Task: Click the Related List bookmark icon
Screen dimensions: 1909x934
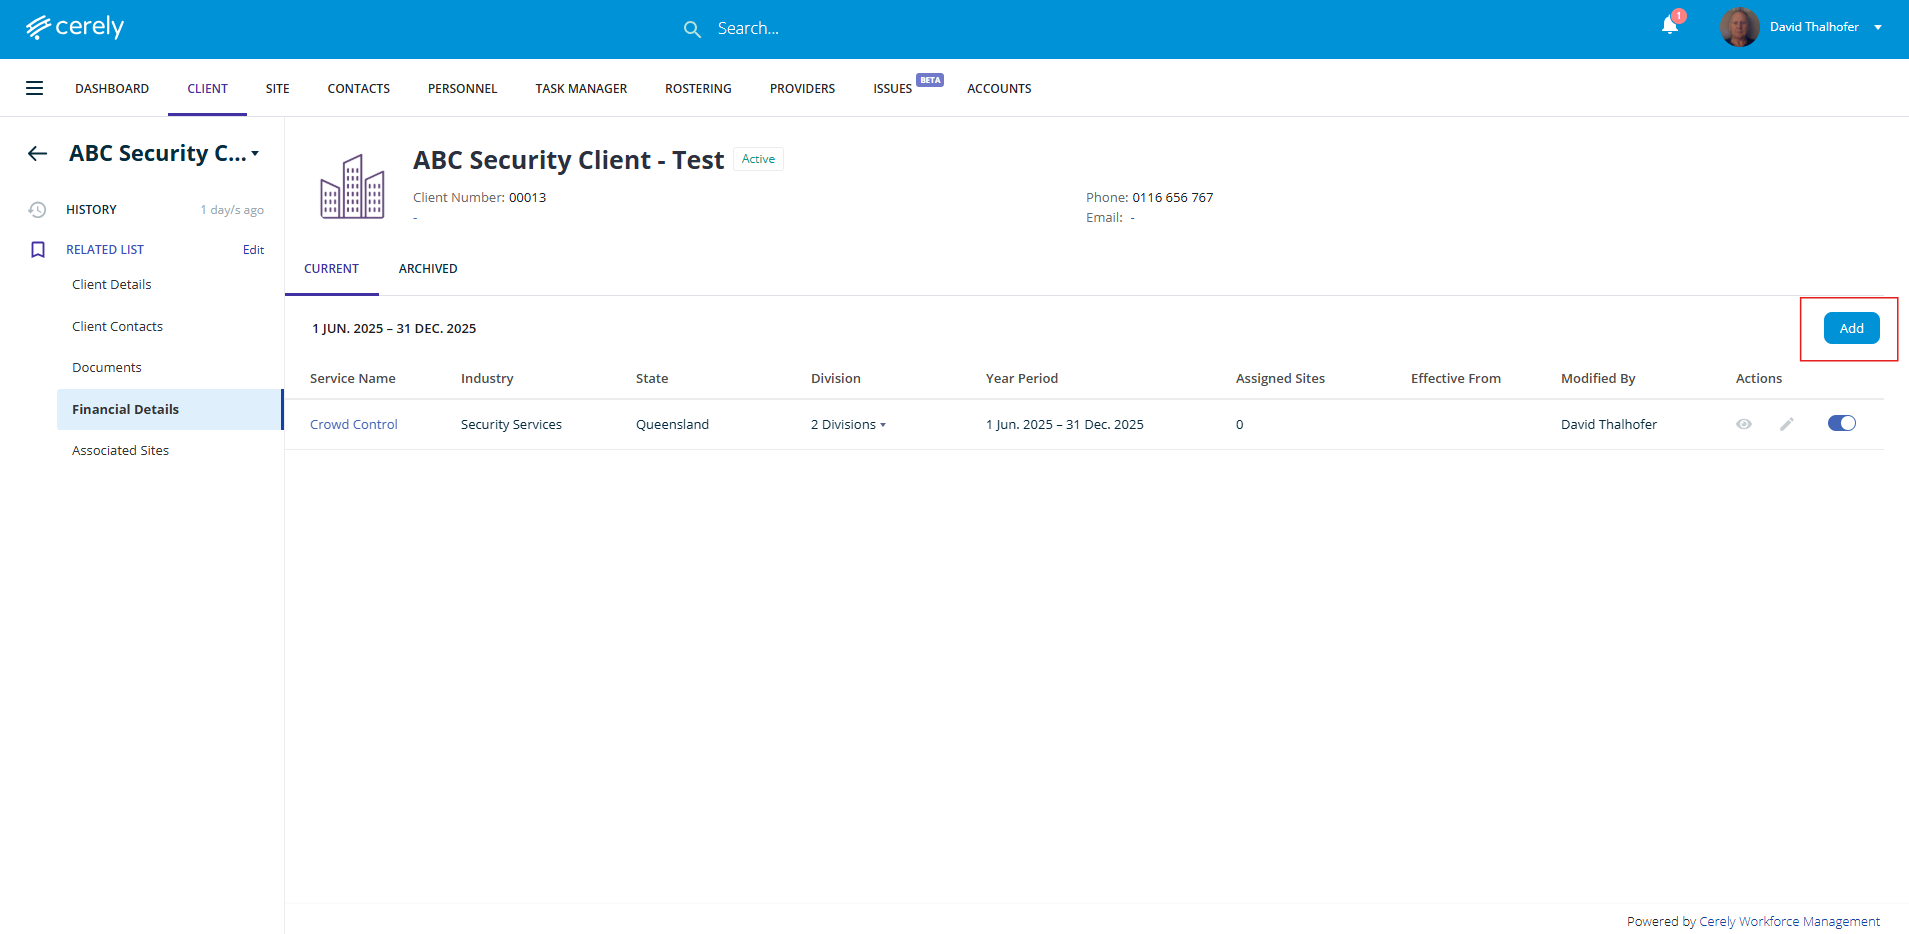Action: [x=38, y=249]
